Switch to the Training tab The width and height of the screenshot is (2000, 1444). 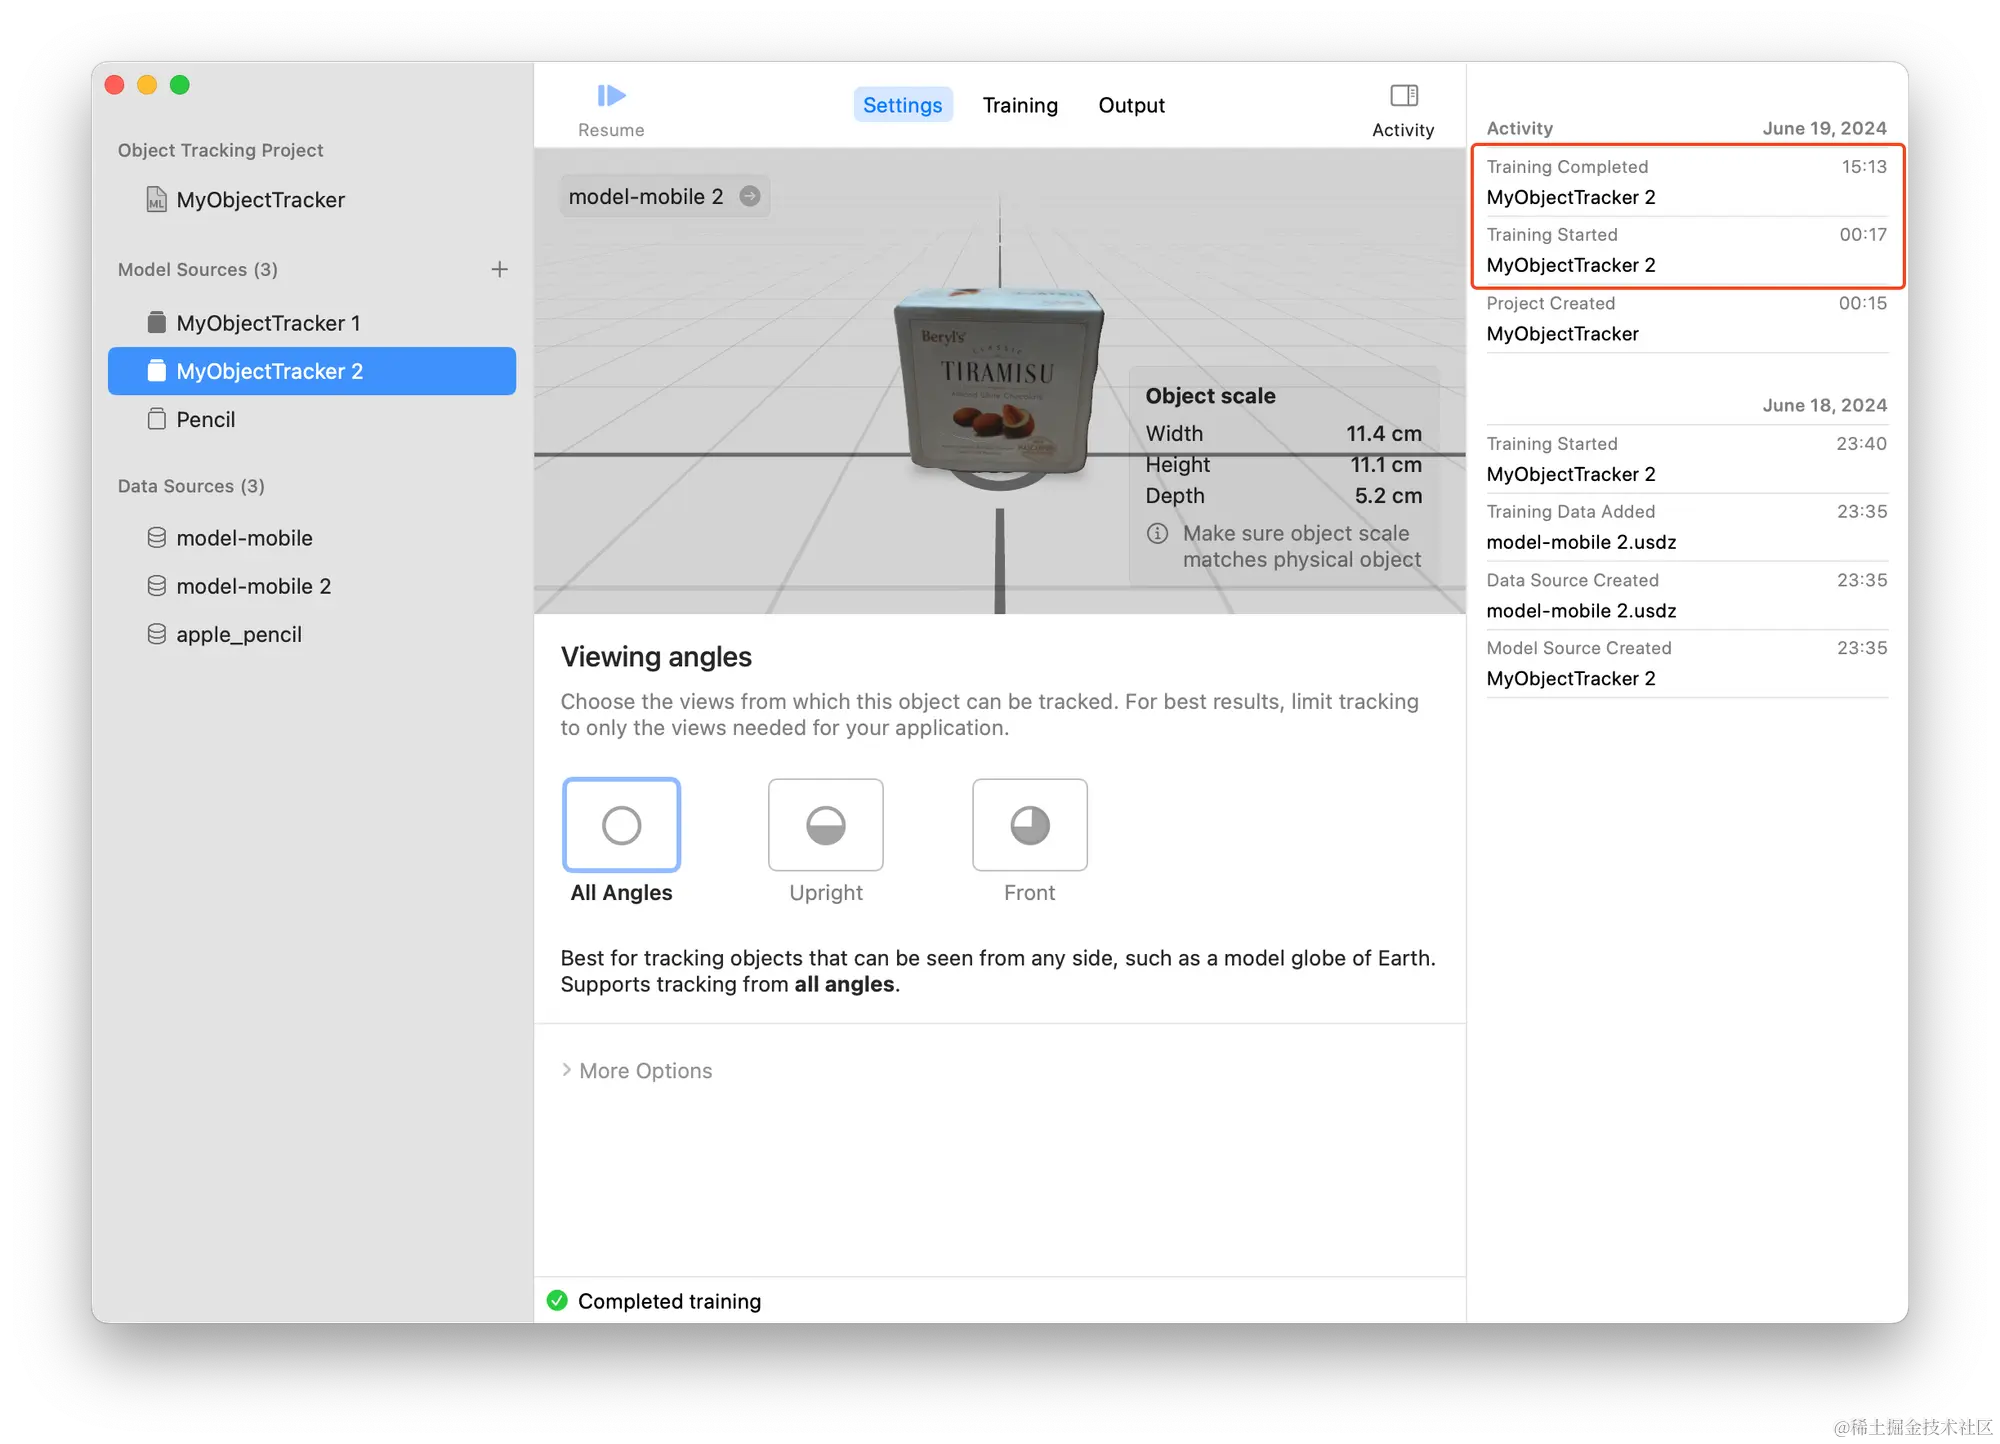click(x=1020, y=105)
